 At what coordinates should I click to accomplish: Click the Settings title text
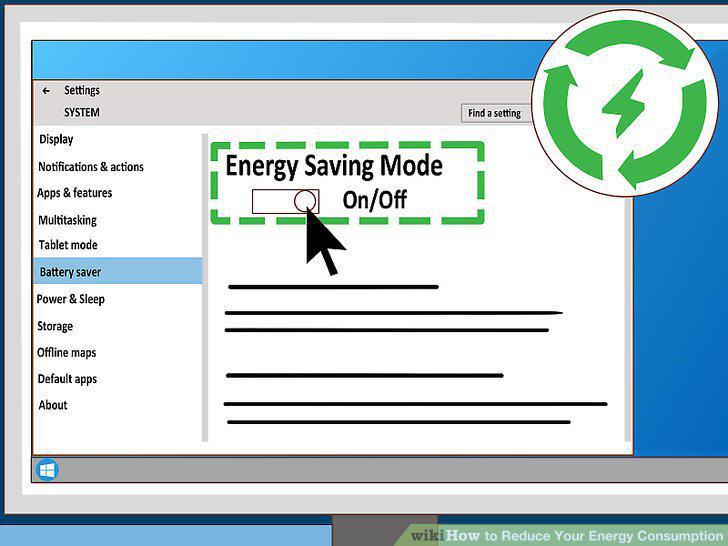click(x=82, y=90)
